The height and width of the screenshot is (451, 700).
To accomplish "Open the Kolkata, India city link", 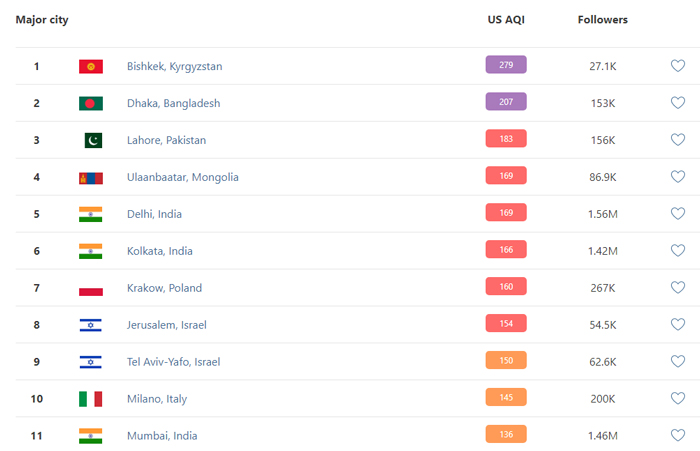I will [160, 251].
